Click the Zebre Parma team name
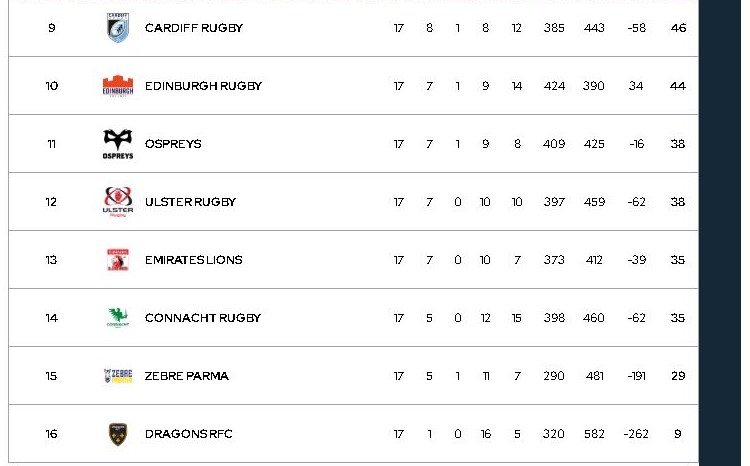The width and height of the screenshot is (750, 466). tap(187, 376)
